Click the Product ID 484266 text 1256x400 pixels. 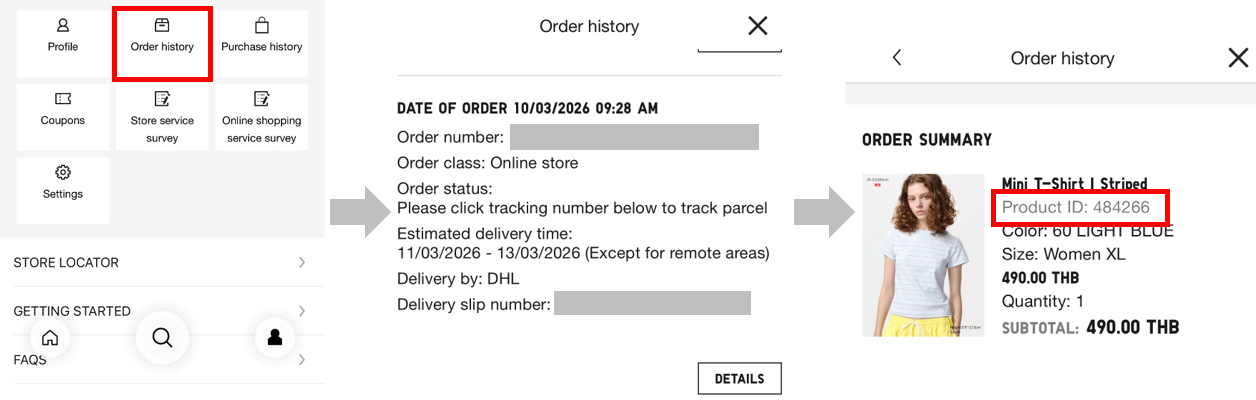click(x=1076, y=207)
